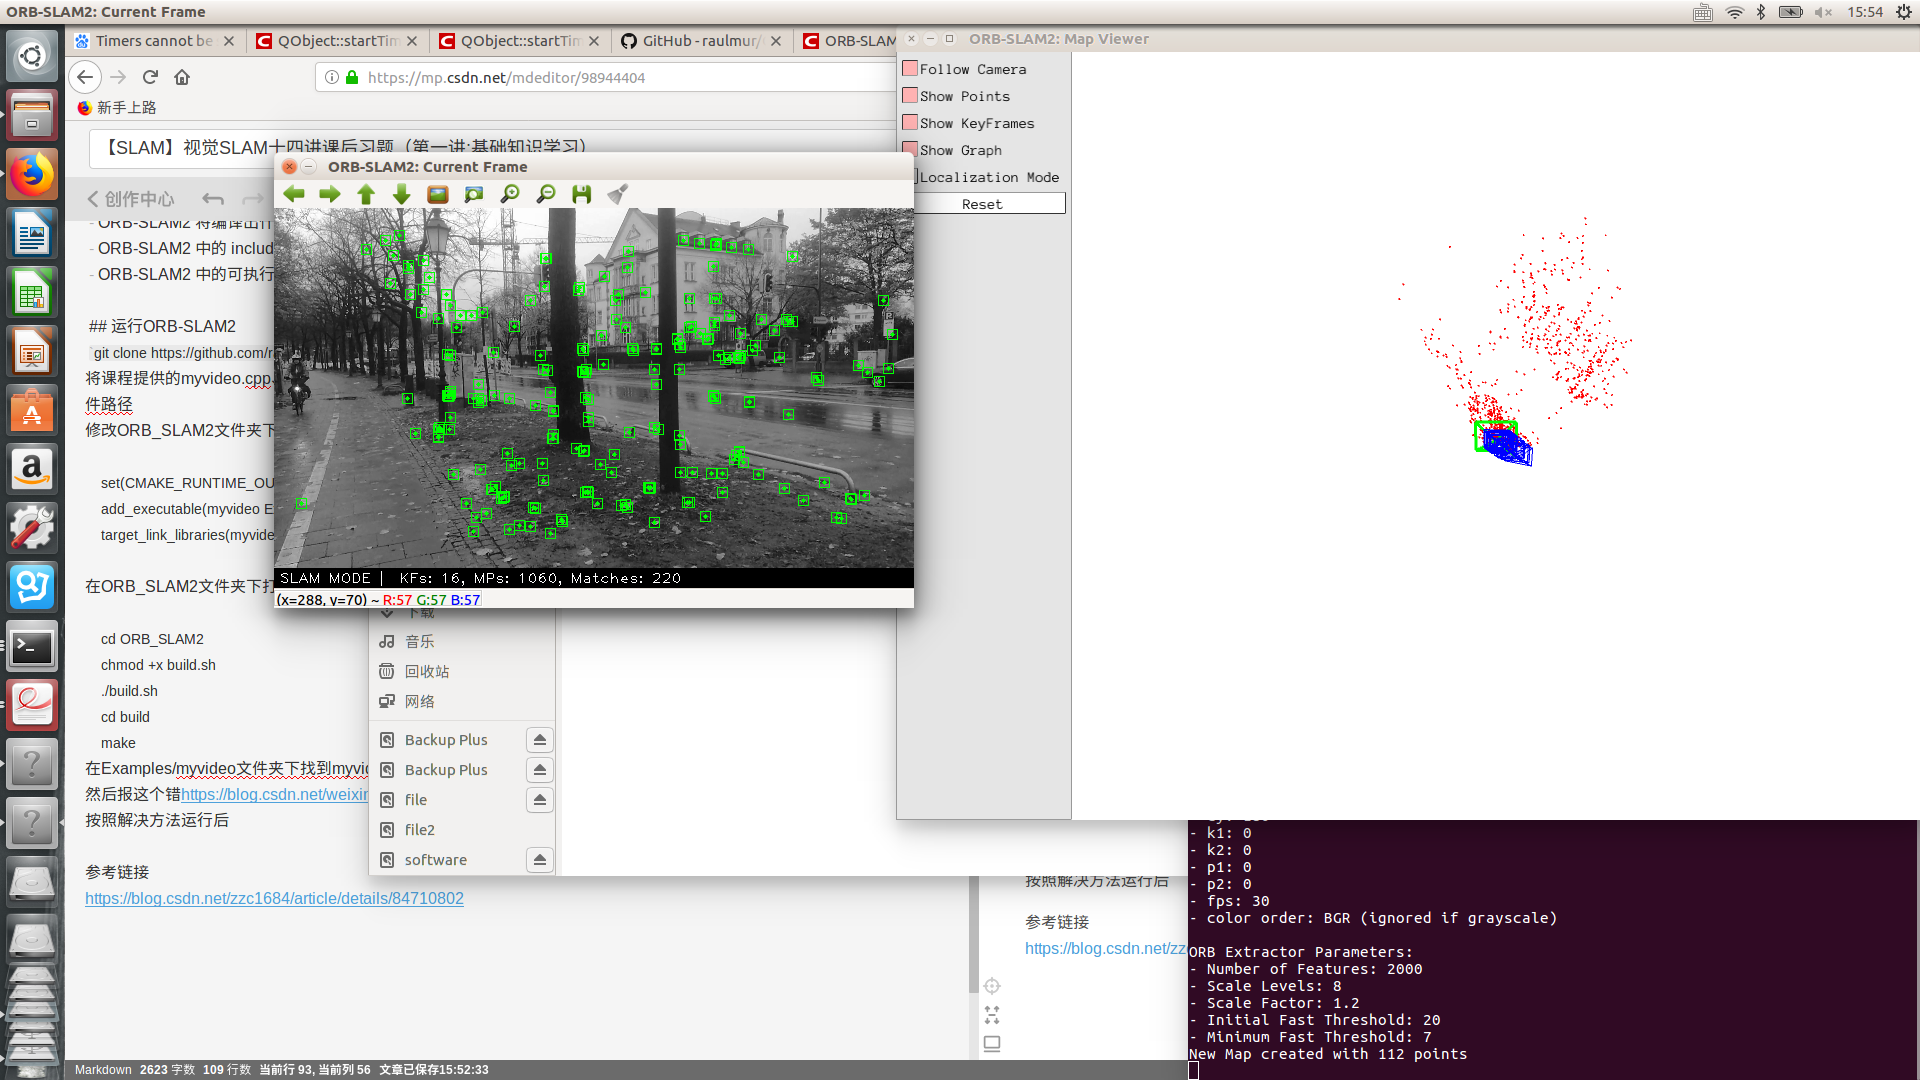Viewport: 1920px width, 1080px height.
Task: Open Amazon launcher from dock
Action: (x=32, y=470)
